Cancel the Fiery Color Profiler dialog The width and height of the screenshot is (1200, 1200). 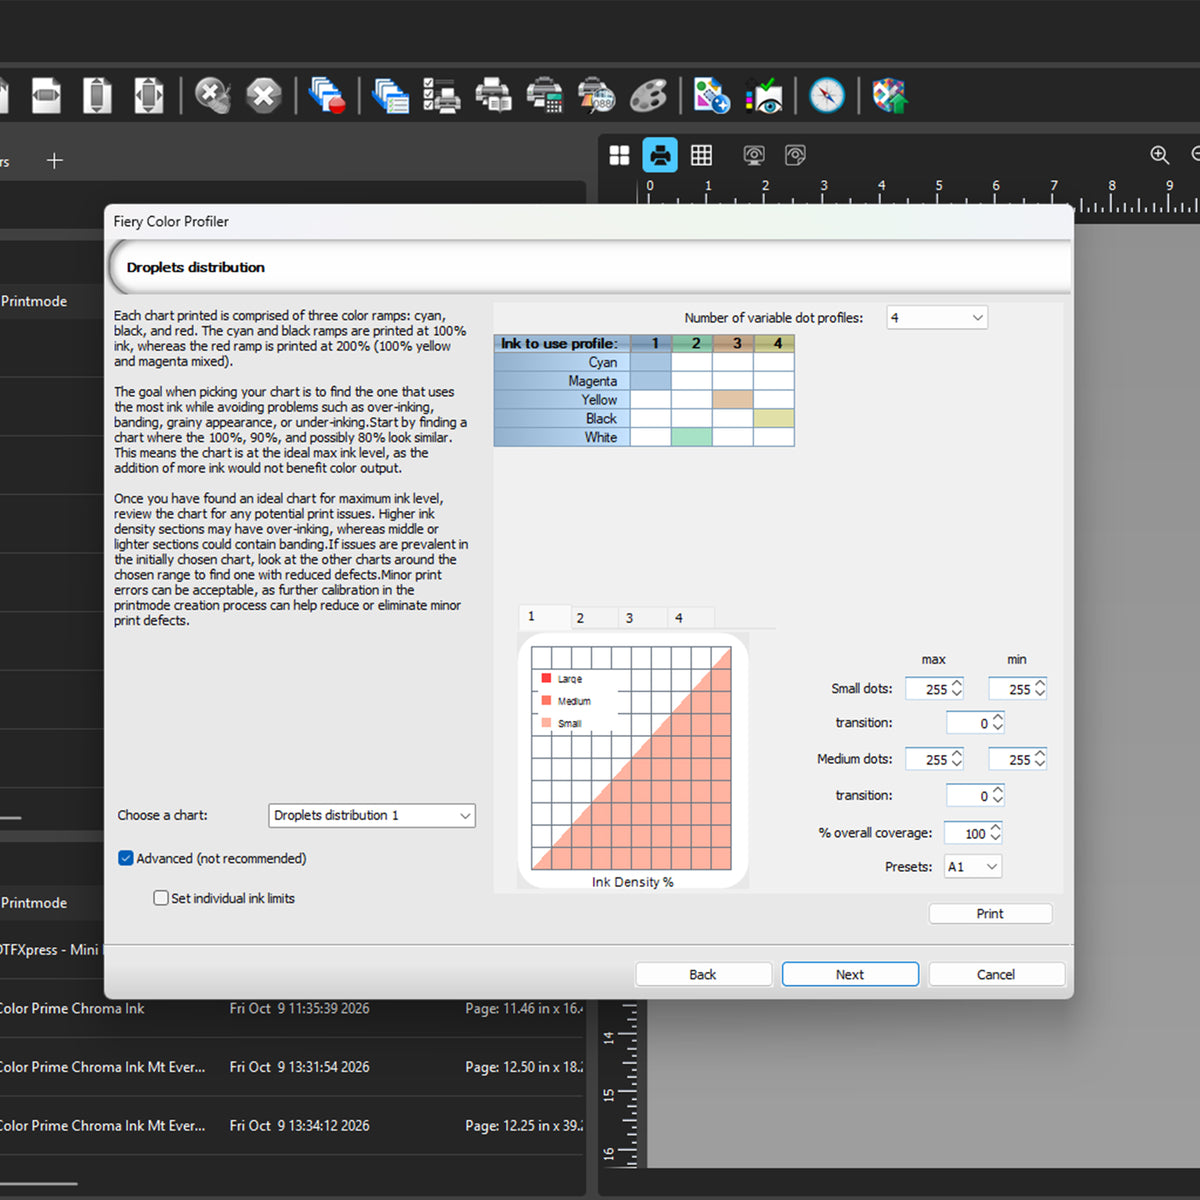[x=996, y=974]
